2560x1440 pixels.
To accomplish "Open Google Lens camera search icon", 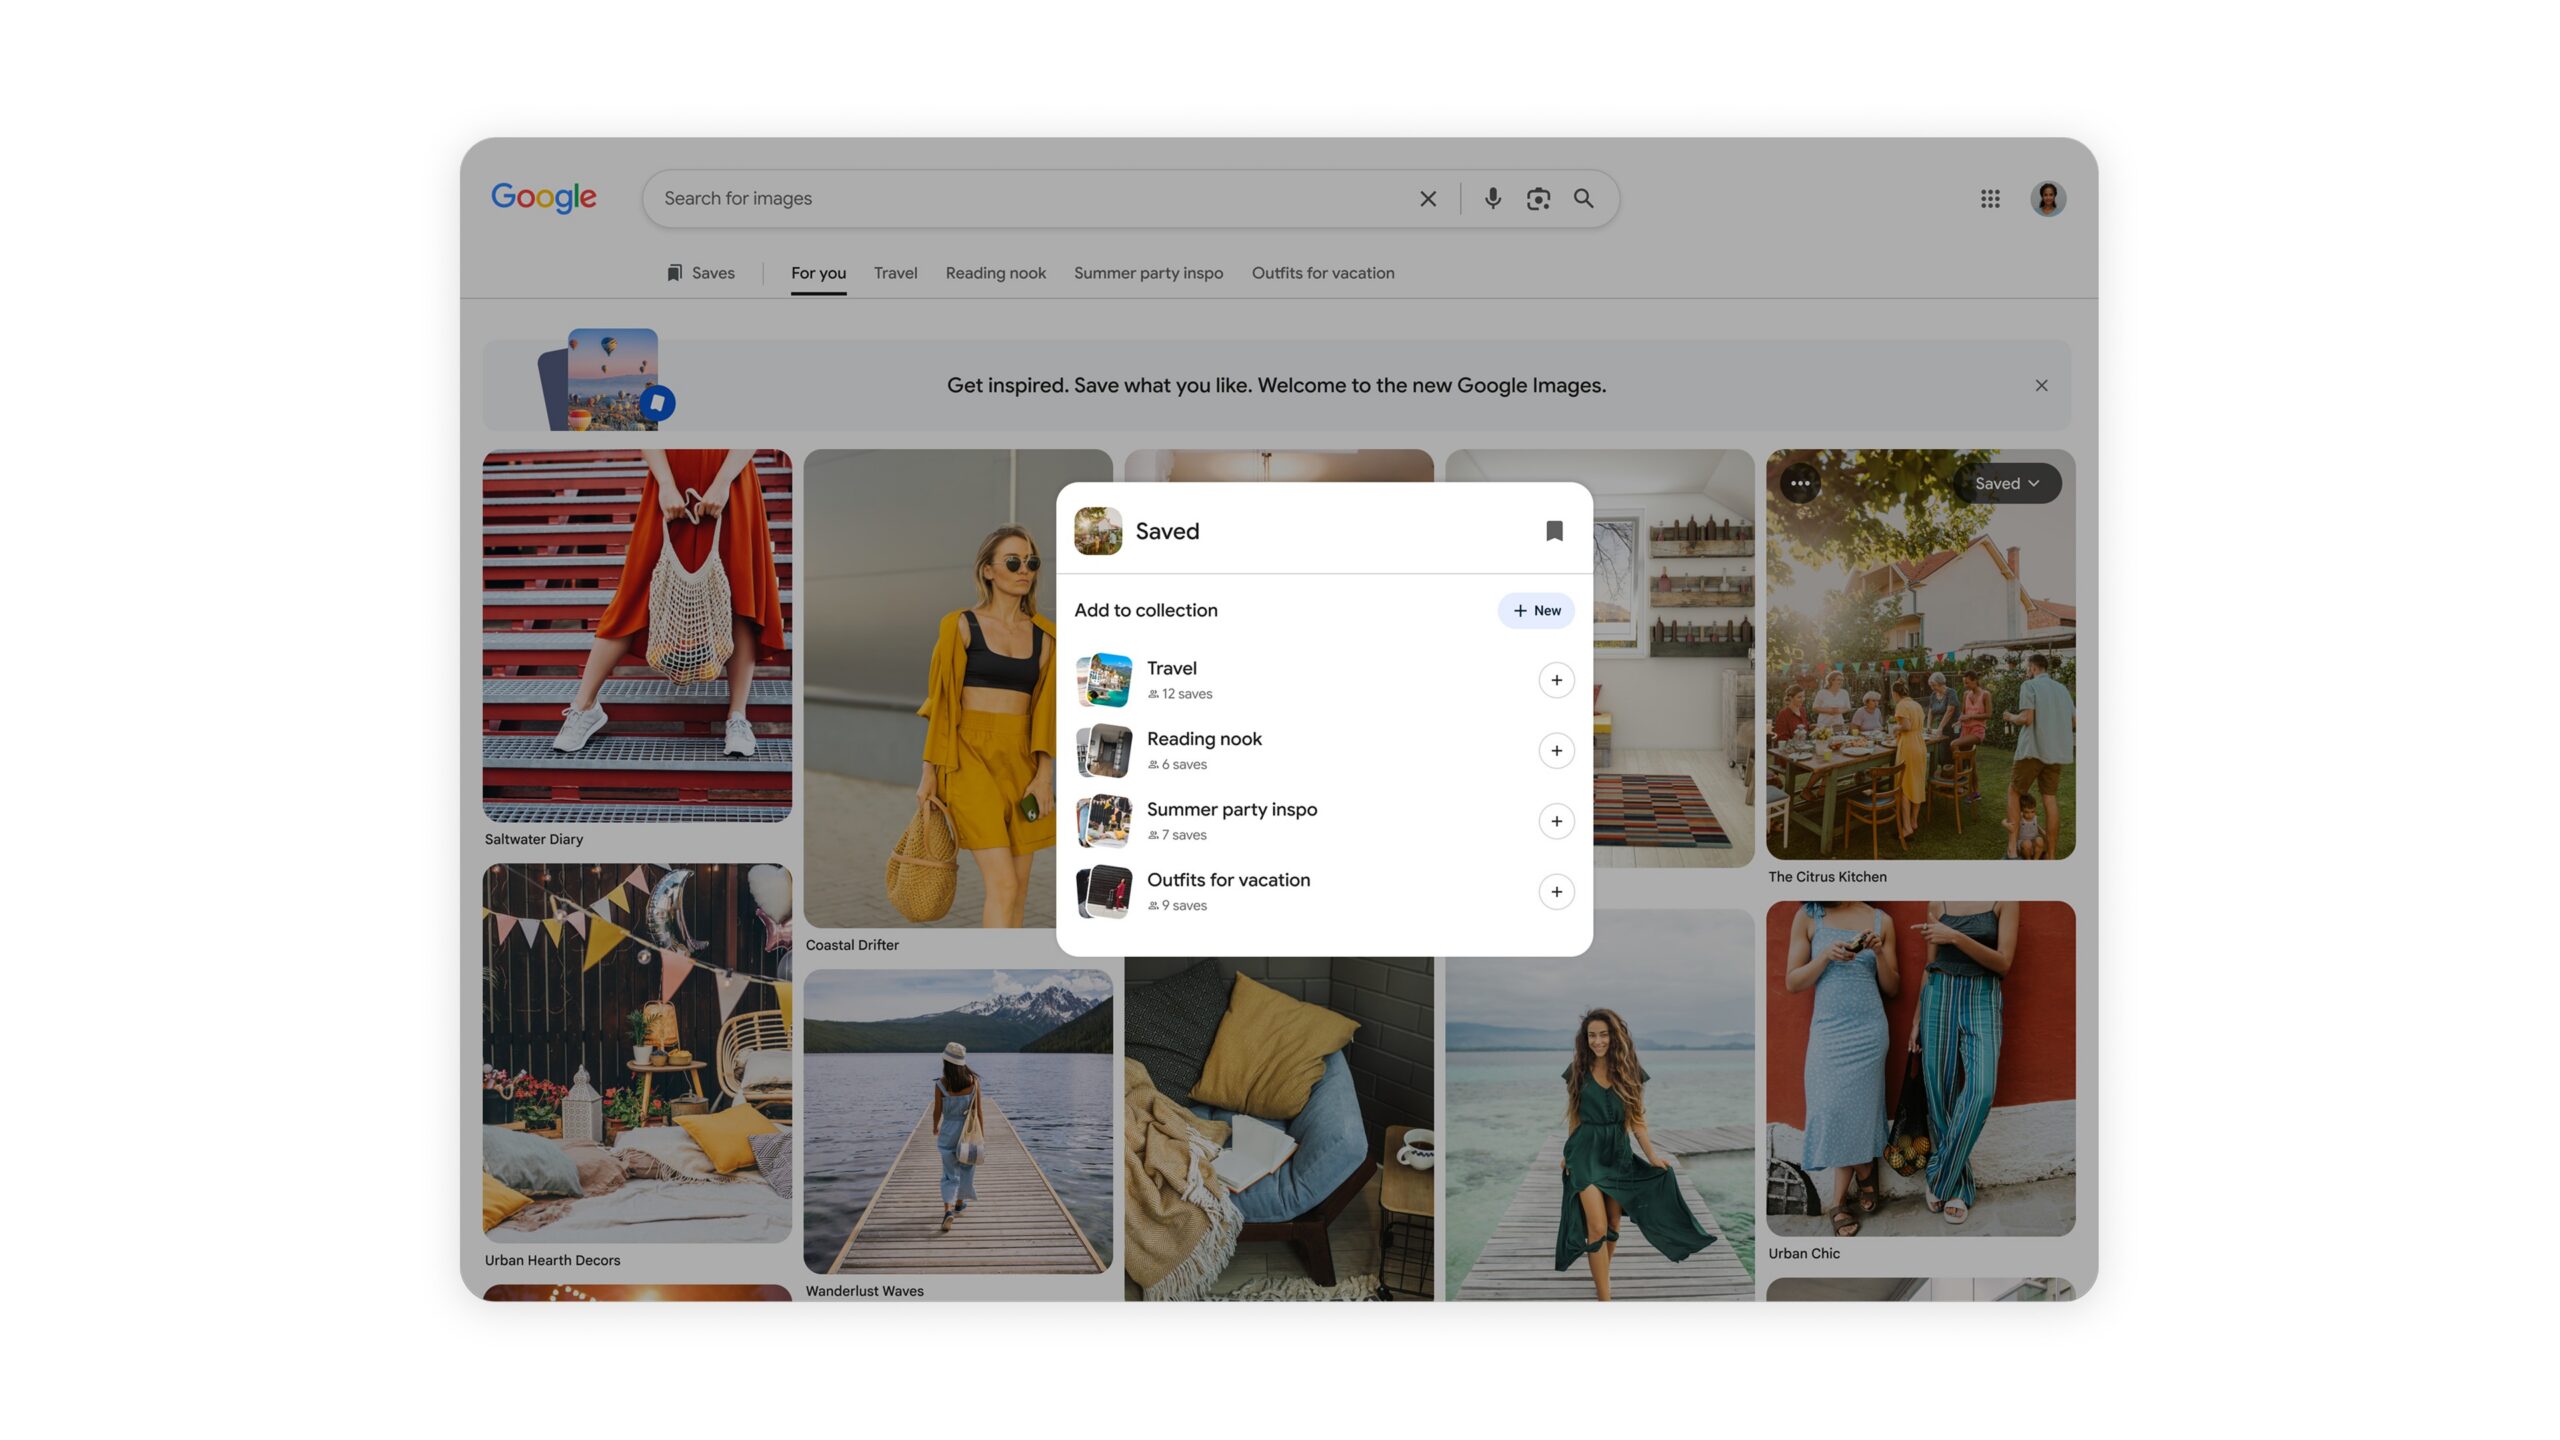I will (1538, 198).
